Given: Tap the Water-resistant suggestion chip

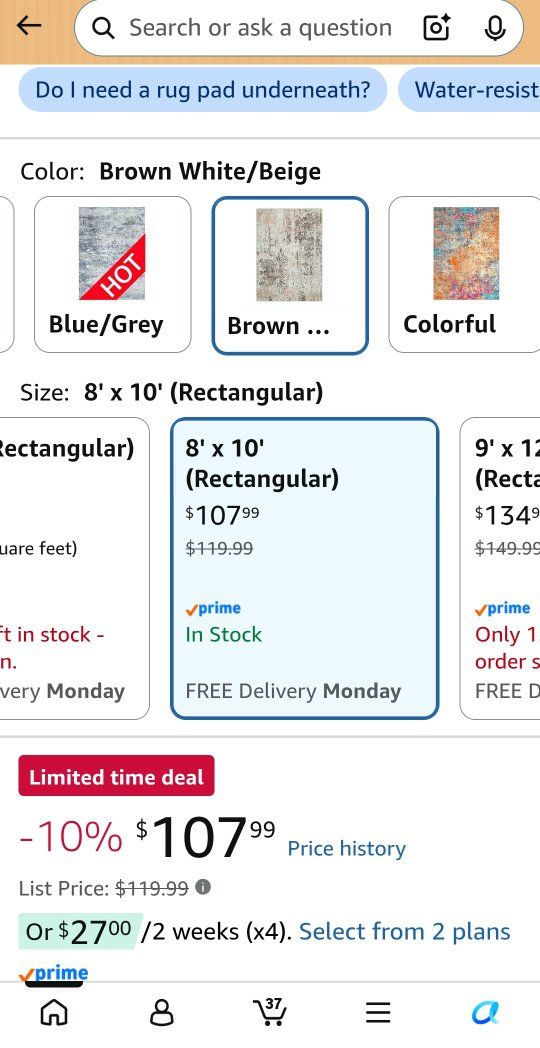Looking at the screenshot, I should coord(469,90).
